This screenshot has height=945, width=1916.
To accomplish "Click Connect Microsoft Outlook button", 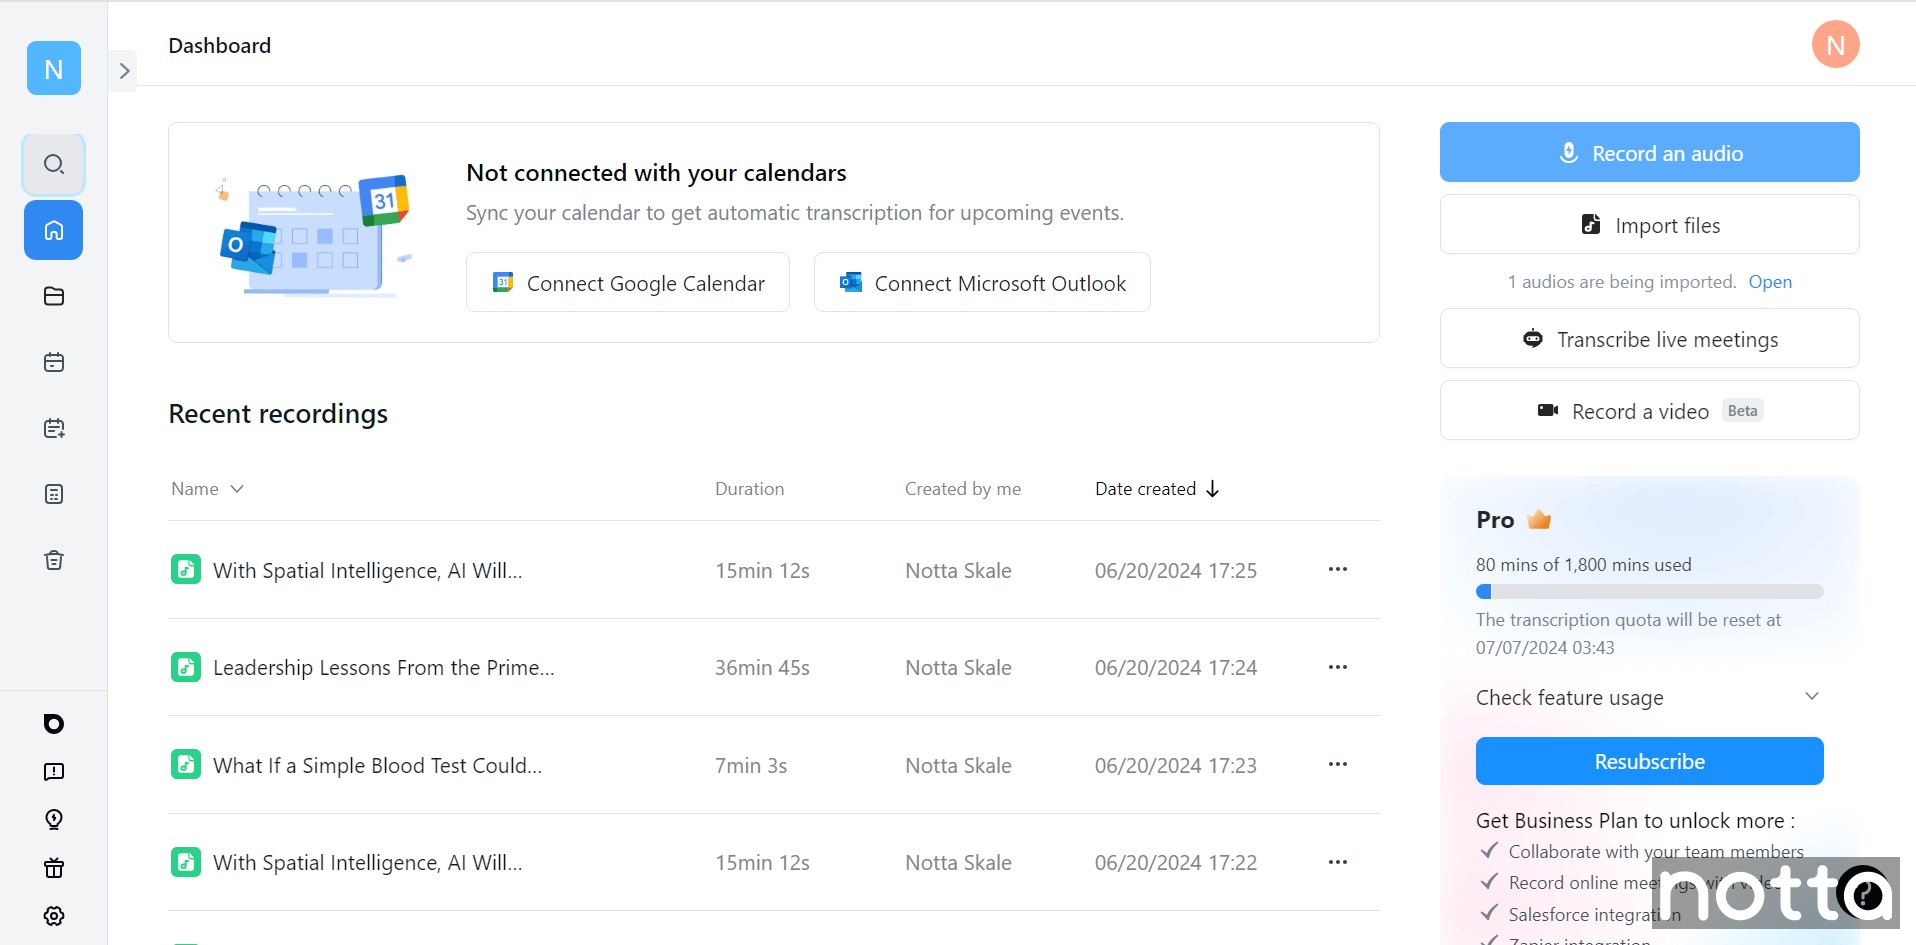I will [x=982, y=283].
